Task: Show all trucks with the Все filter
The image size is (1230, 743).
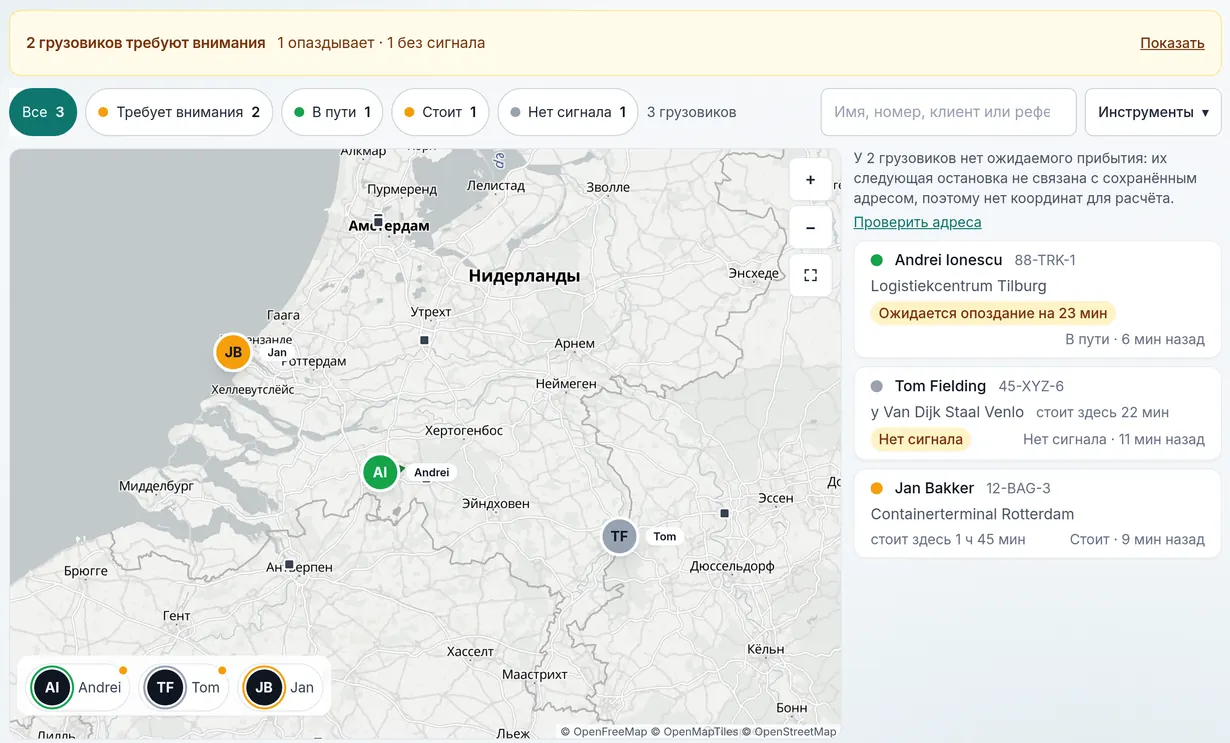Action: pos(43,112)
